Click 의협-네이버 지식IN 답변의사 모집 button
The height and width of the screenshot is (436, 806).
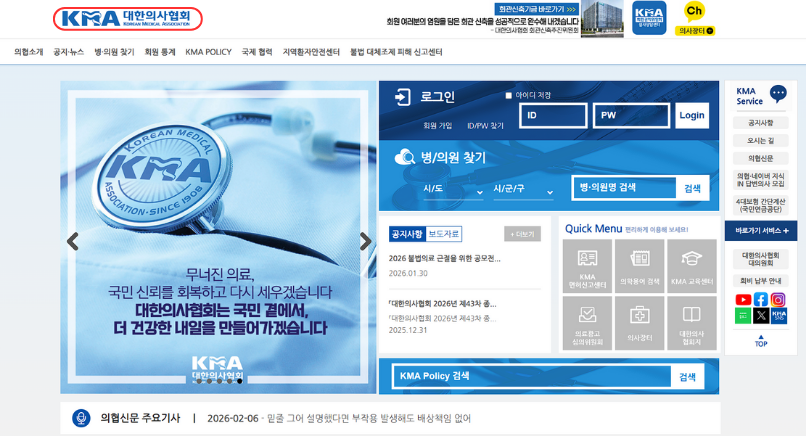point(761,179)
